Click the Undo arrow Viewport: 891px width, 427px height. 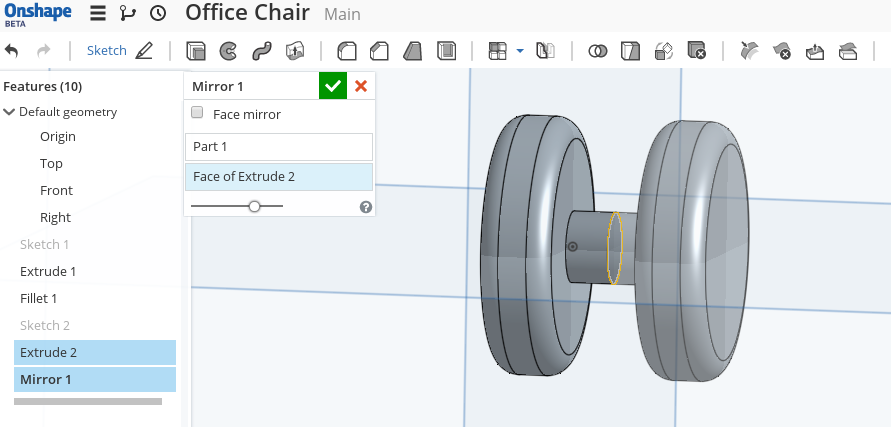12,50
